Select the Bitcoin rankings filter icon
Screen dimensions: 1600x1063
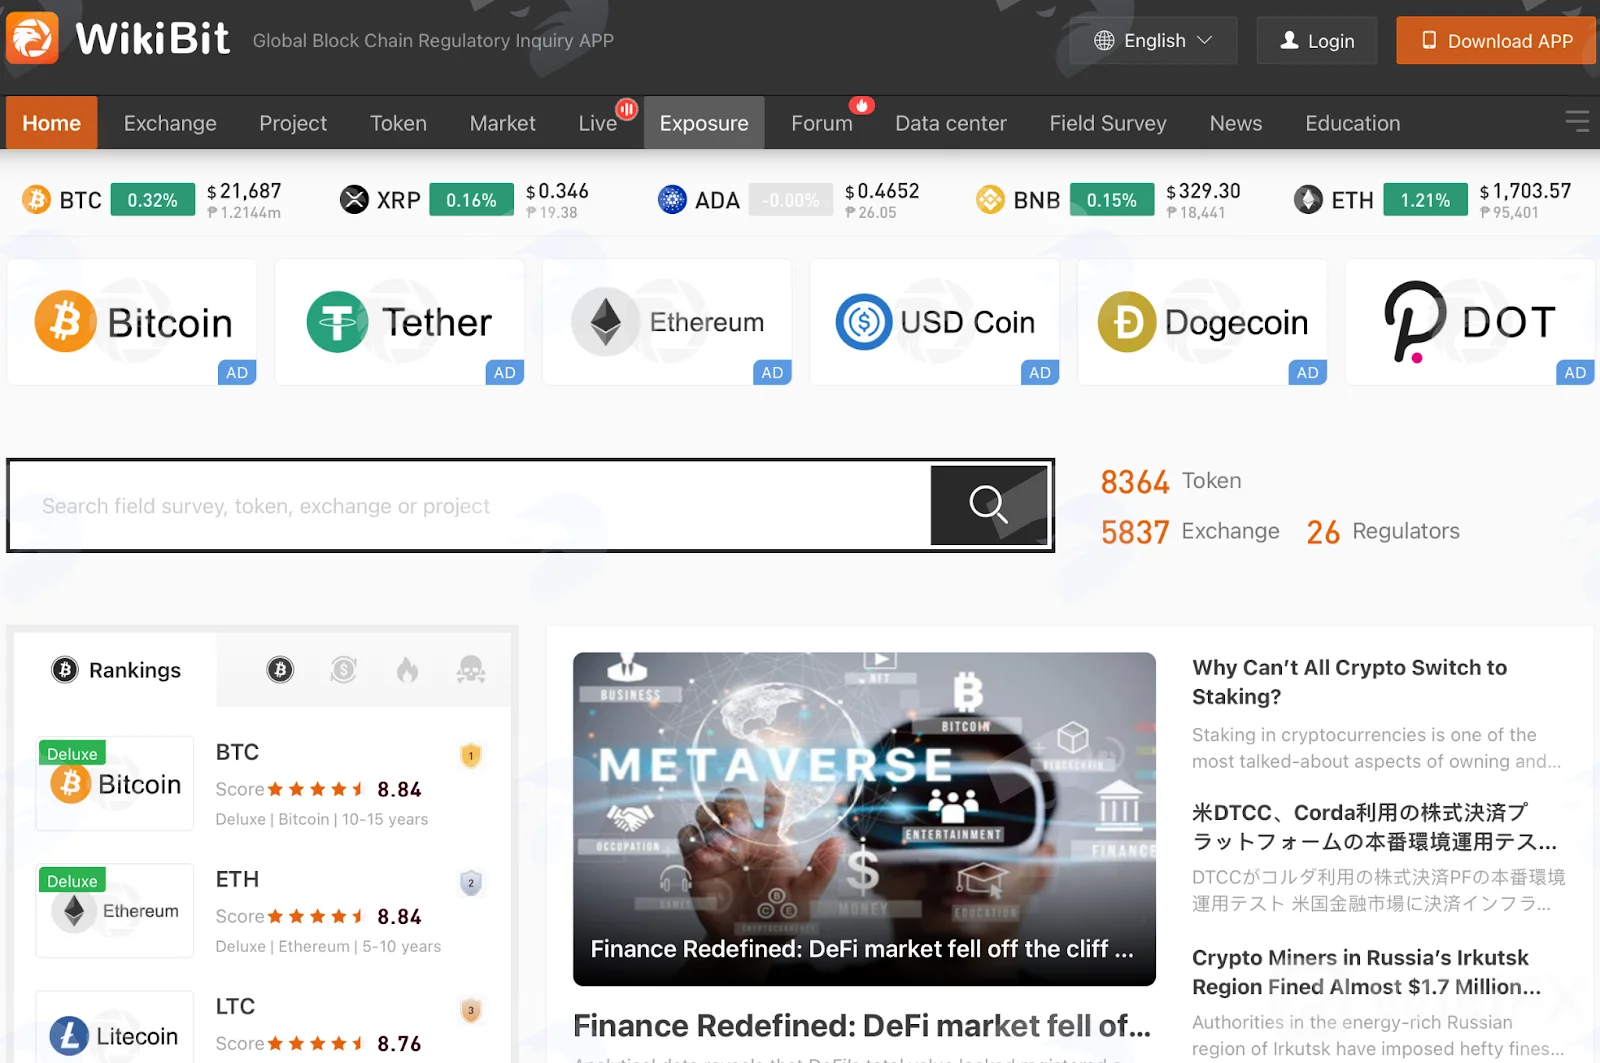tap(280, 670)
